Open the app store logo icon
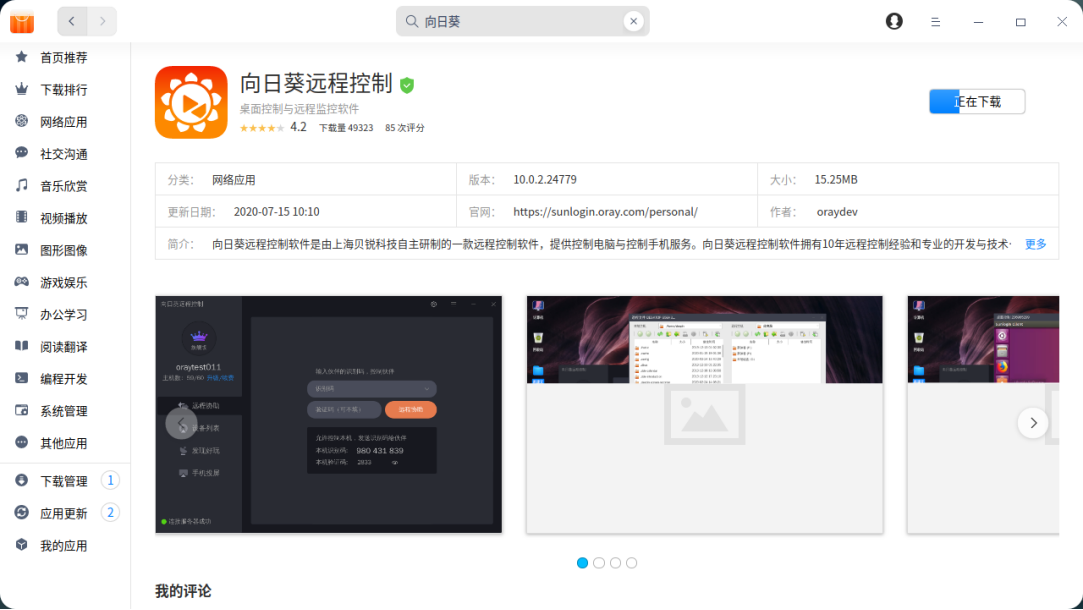This screenshot has height=610, width=1083. pos(22,22)
